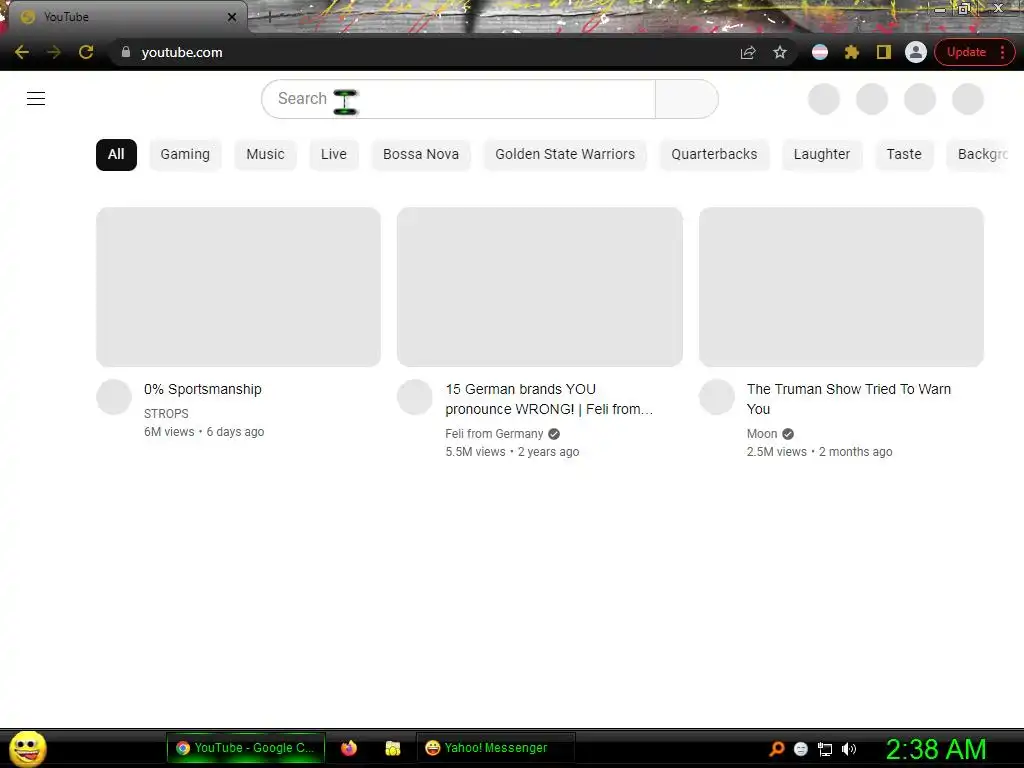Open Yahoo! Messenger from the taskbar
Image resolution: width=1024 pixels, height=768 pixels.
495,748
